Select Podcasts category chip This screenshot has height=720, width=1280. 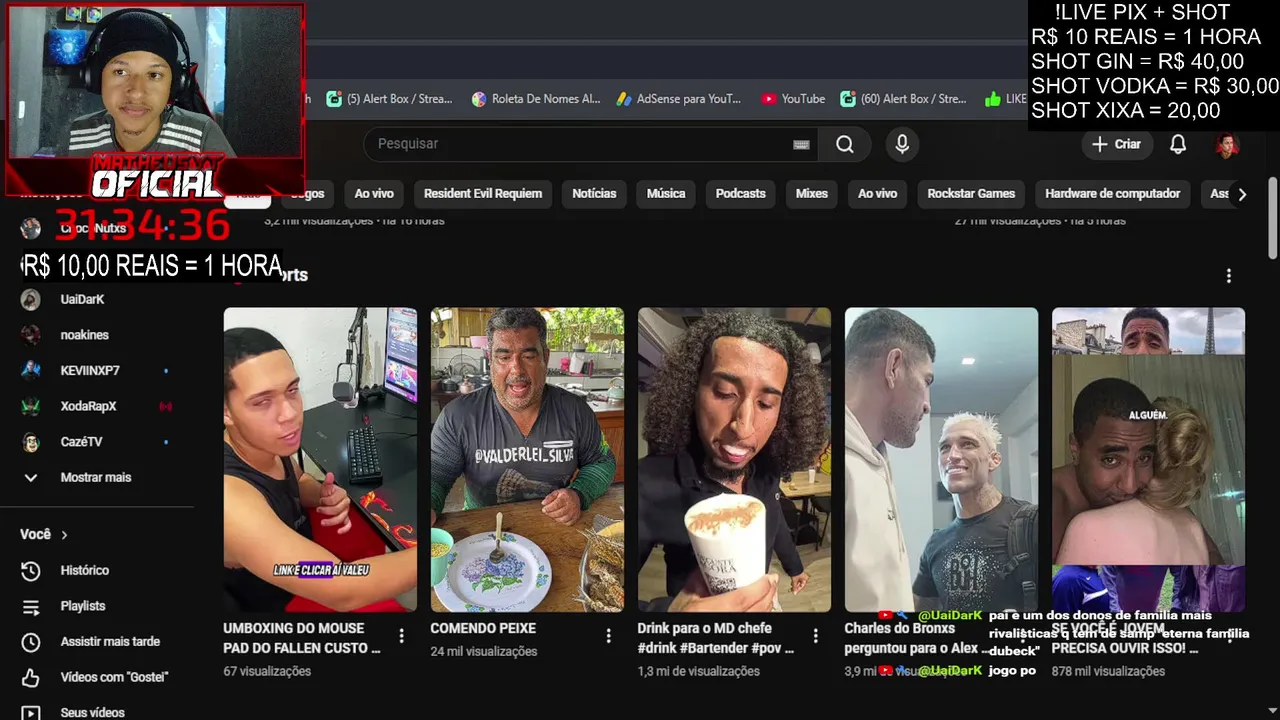coord(741,194)
